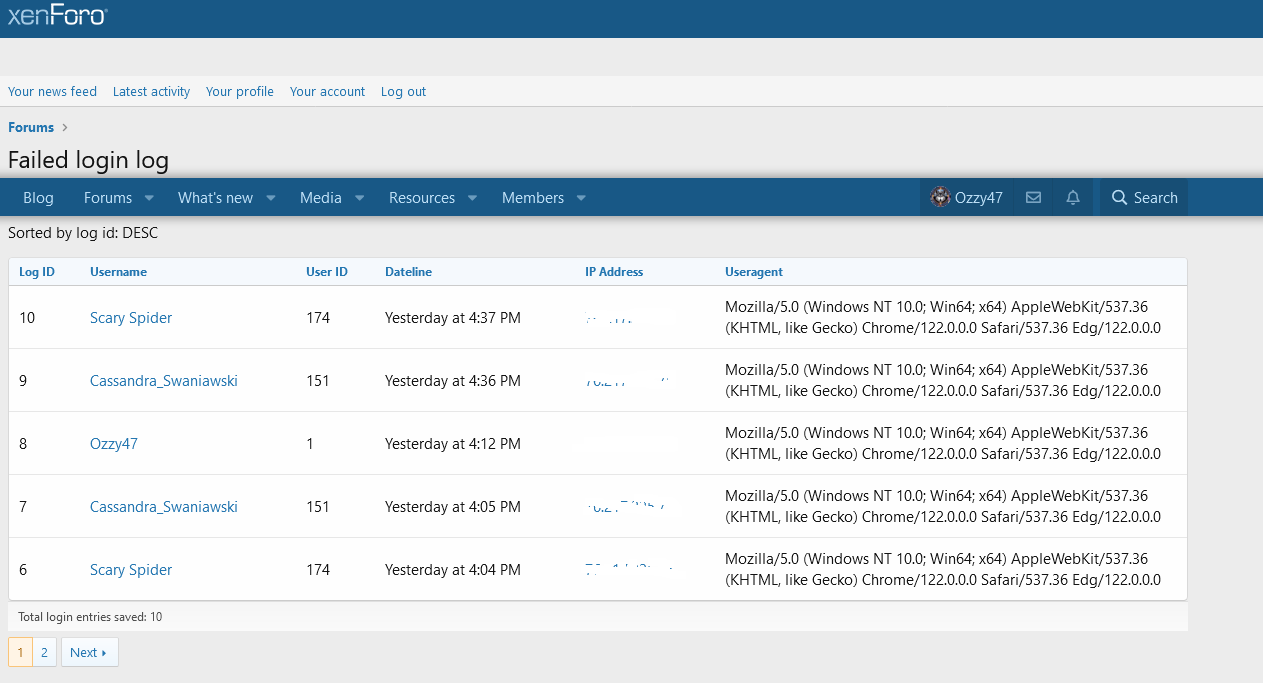Viewport: 1263px width, 683px height.
Task: Click the Next page button
Action: 89,653
